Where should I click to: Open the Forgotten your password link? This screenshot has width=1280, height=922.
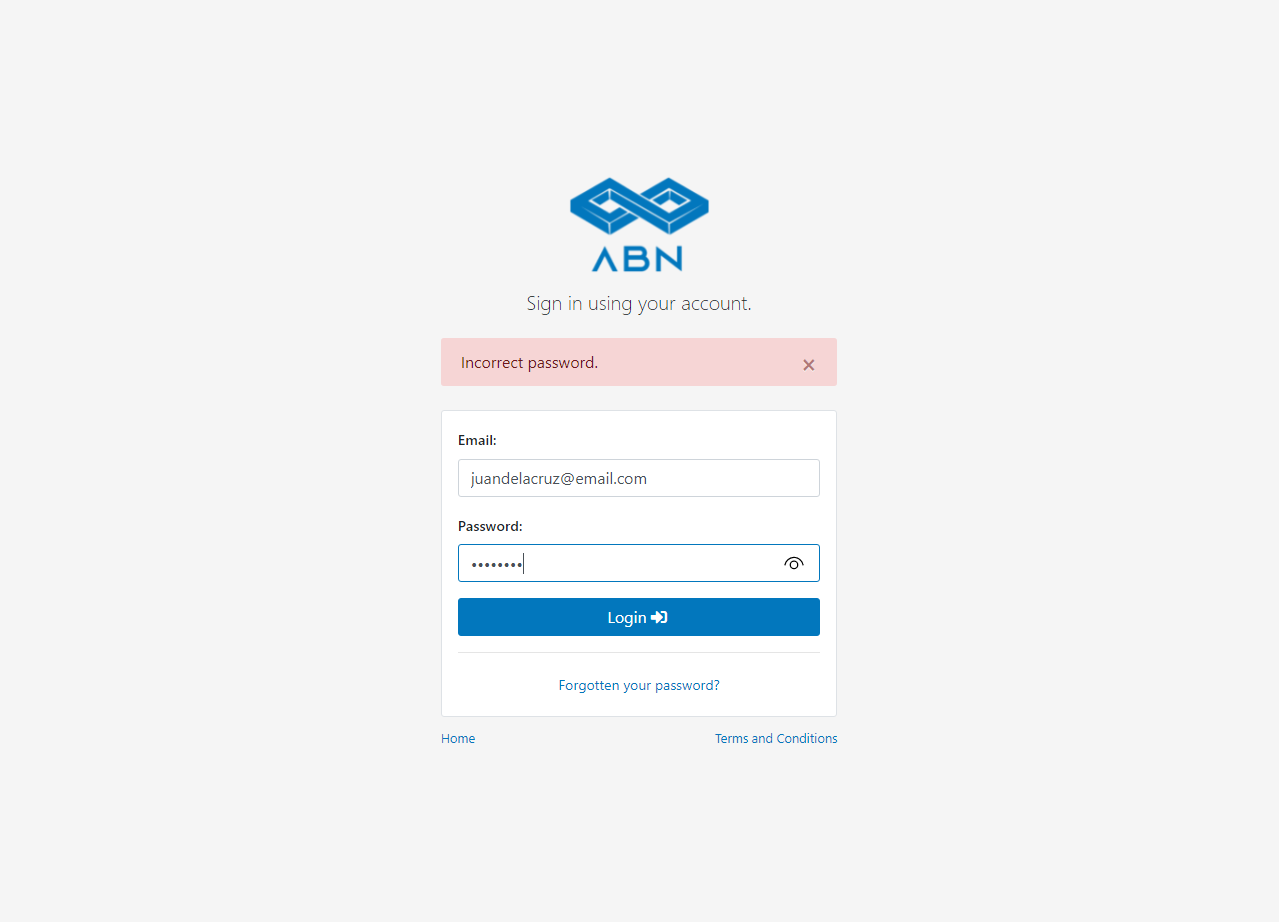tap(639, 686)
